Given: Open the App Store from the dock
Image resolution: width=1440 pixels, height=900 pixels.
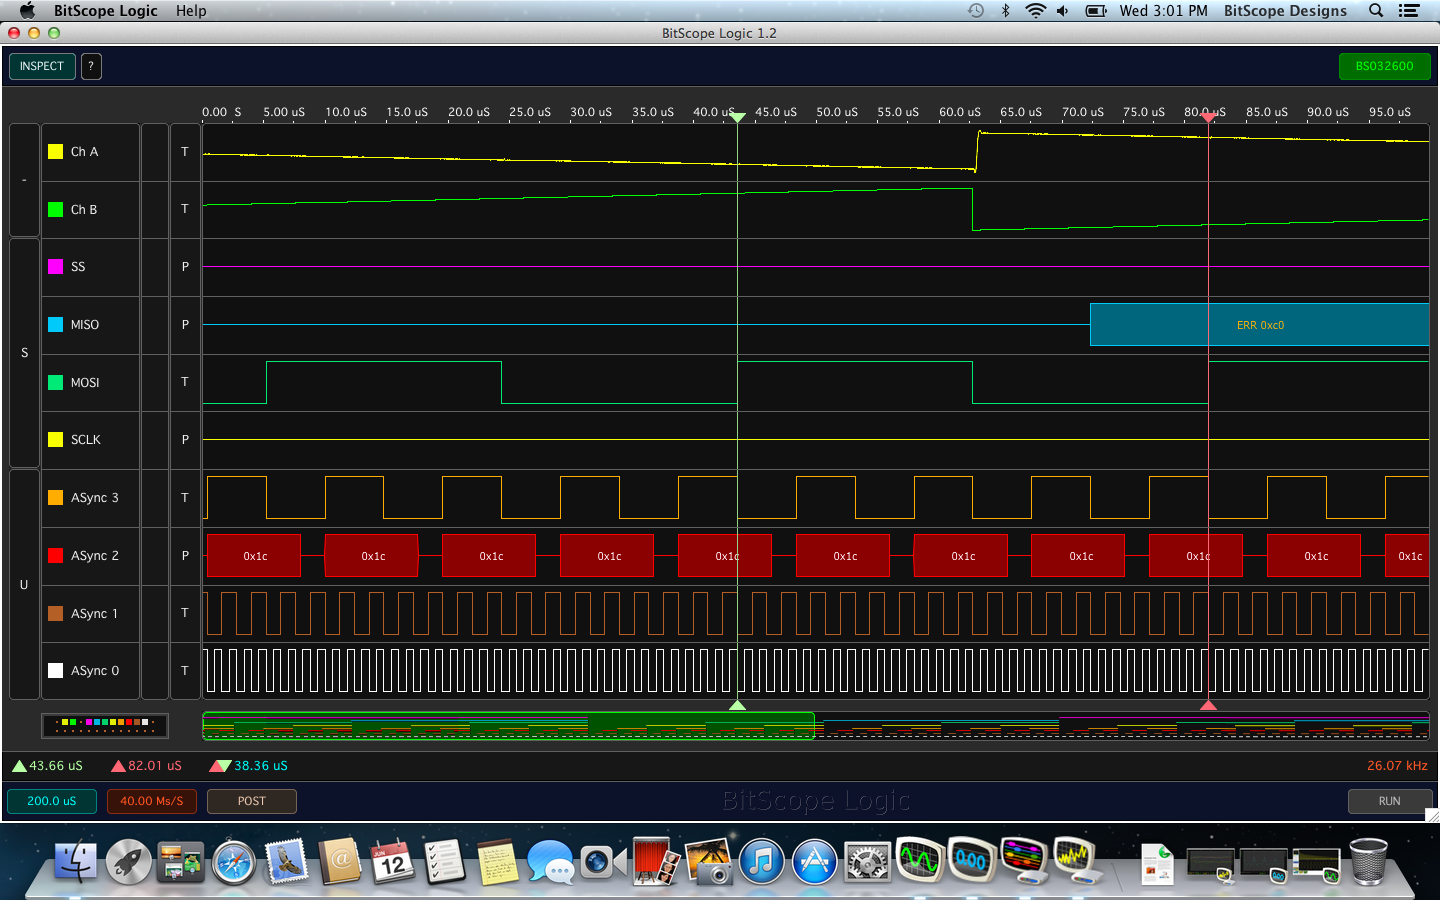Looking at the screenshot, I should coord(814,863).
